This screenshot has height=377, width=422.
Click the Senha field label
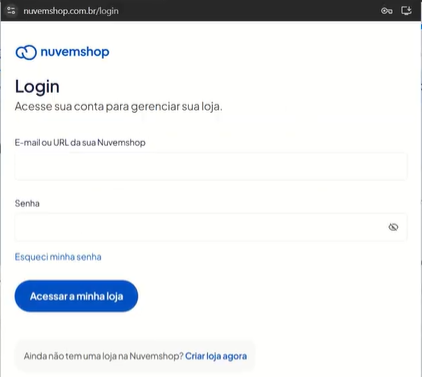(x=27, y=203)
